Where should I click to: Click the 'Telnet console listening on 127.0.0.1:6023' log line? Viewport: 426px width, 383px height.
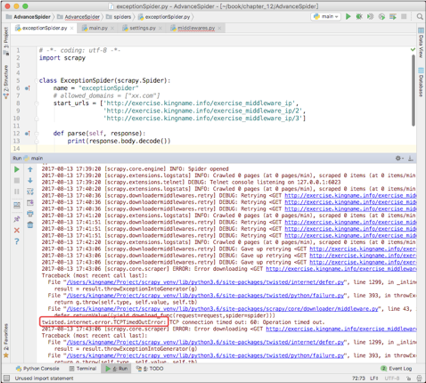[191, 182]
